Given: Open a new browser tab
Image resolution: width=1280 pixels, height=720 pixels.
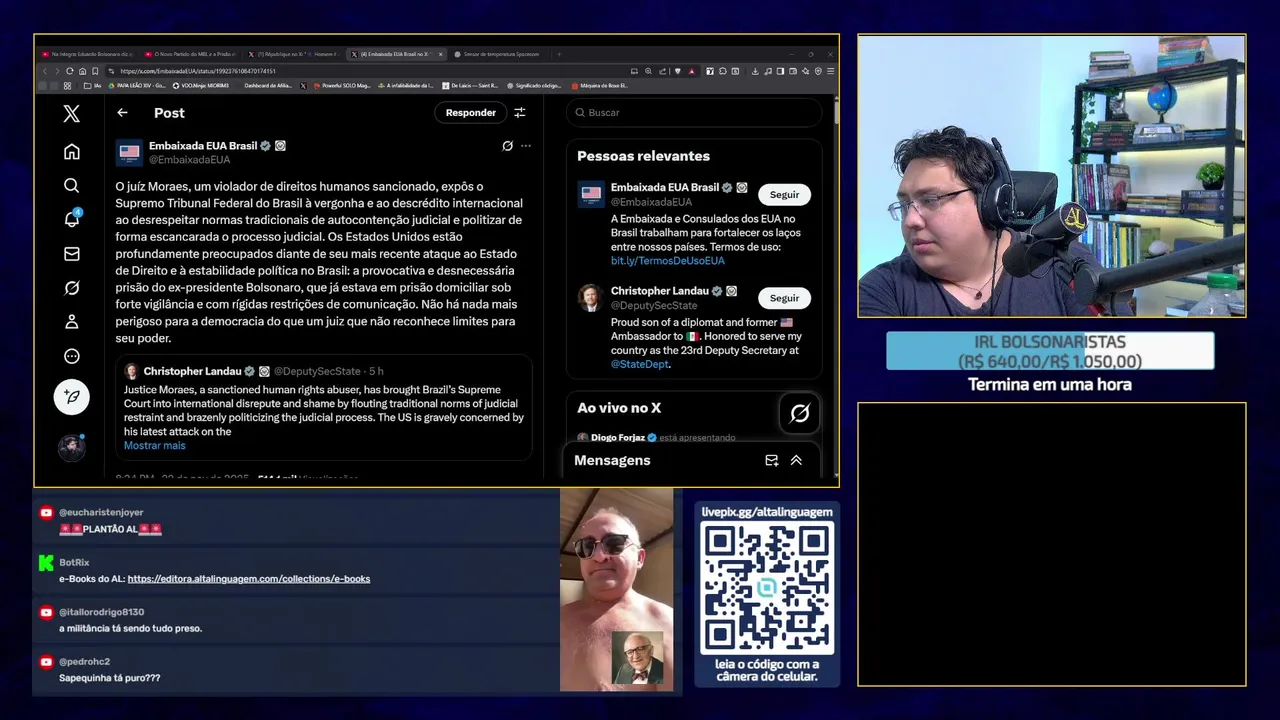Looking at the screenshot, I should point(559,54).
